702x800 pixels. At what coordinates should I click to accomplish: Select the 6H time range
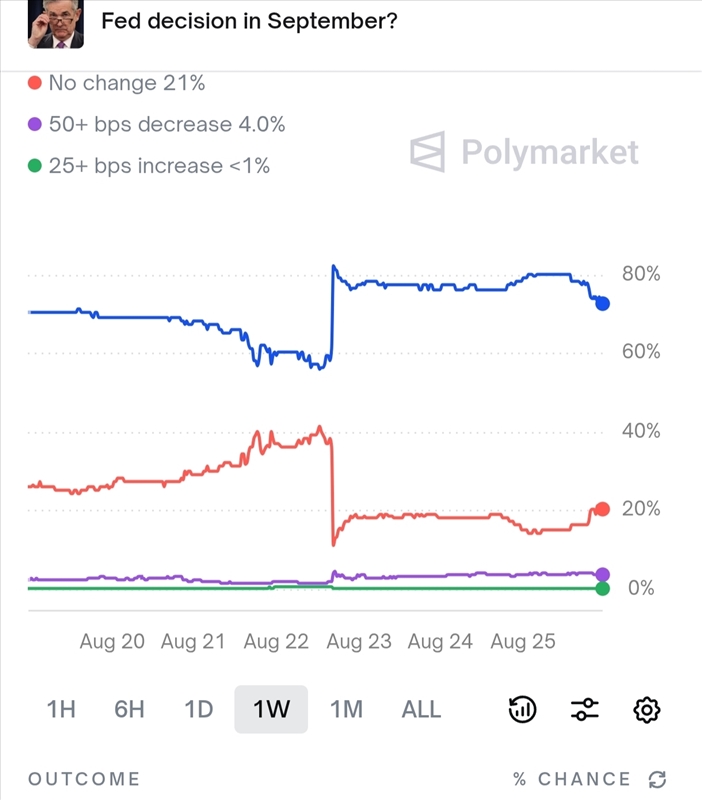point(130,709)
